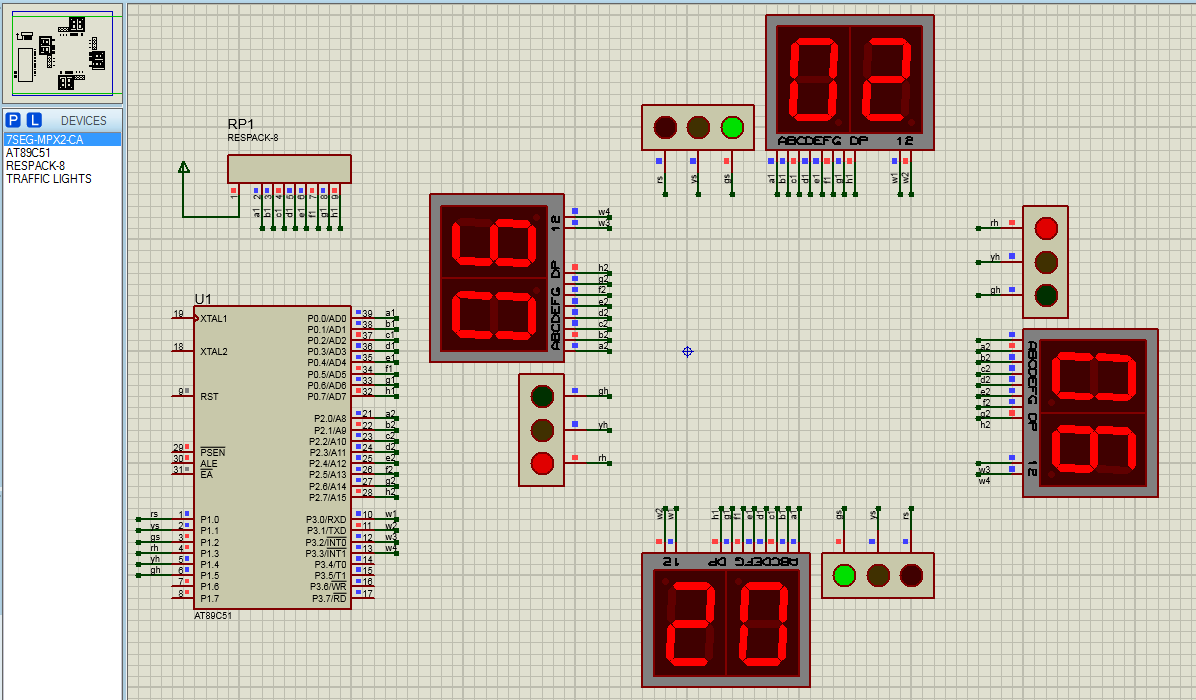Select the seven-segment display showing 02
The width and height of the screenshot is (1196, 700).
850,82
